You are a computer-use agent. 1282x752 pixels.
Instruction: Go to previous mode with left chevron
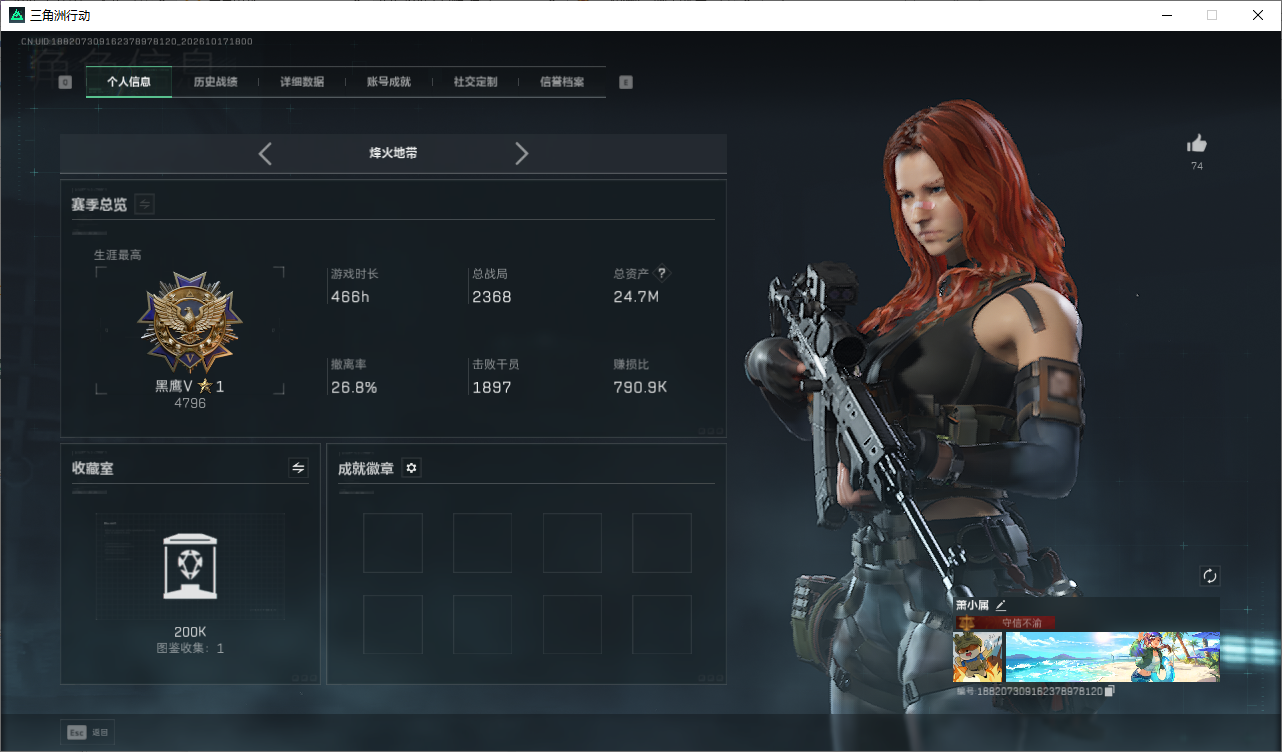click(265, 154)
